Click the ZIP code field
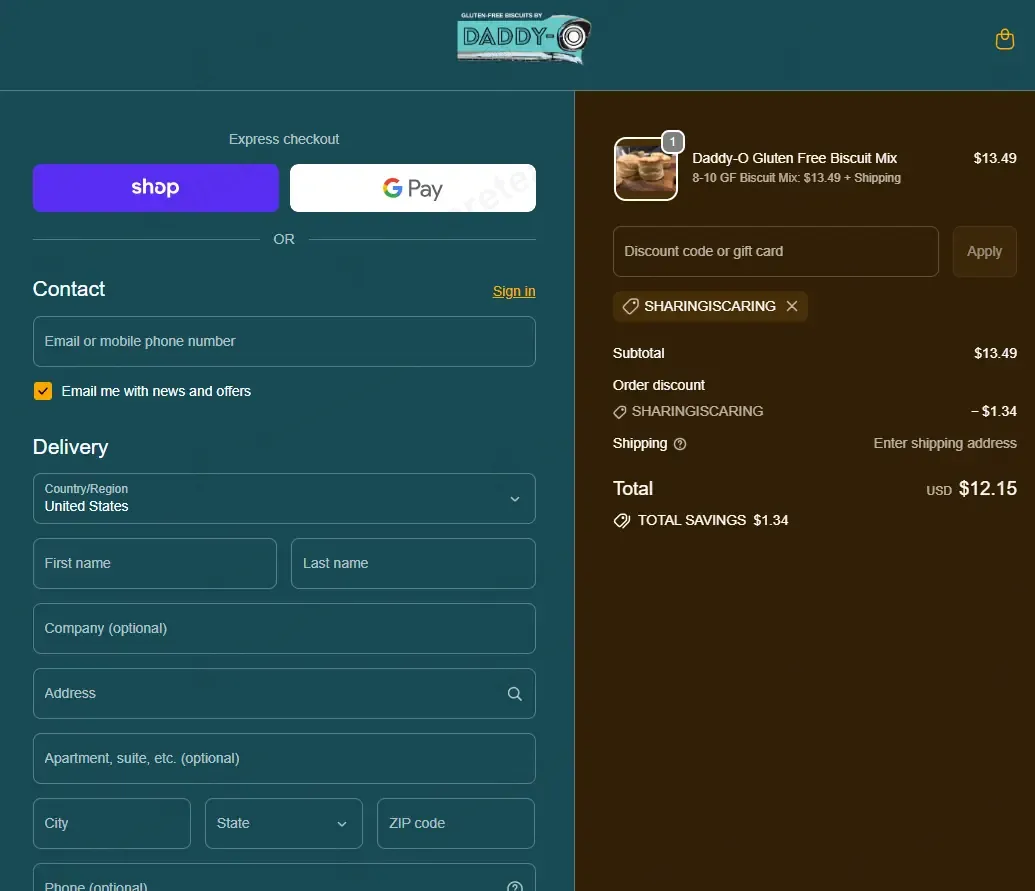Image resolution: width=1035 pixels, height=891 pixels. tap(455, 823)
